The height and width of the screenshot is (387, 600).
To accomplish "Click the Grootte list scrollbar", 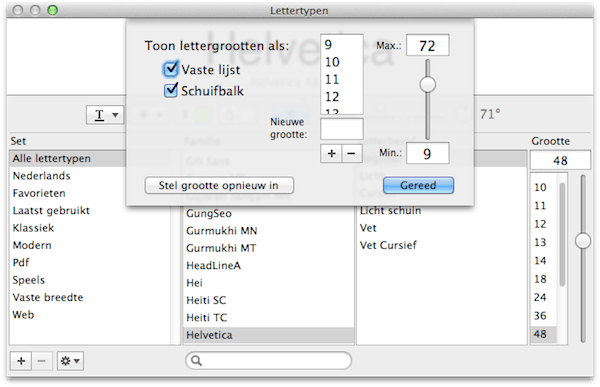I will click(x=562, y=234).
